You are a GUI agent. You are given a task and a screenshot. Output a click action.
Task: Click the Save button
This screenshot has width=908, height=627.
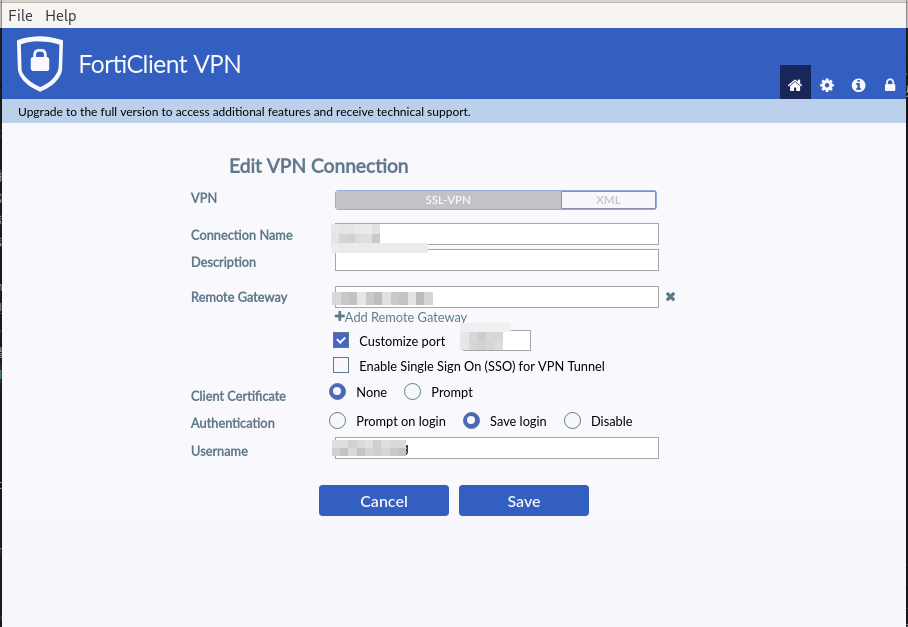(x=524, y=501)
